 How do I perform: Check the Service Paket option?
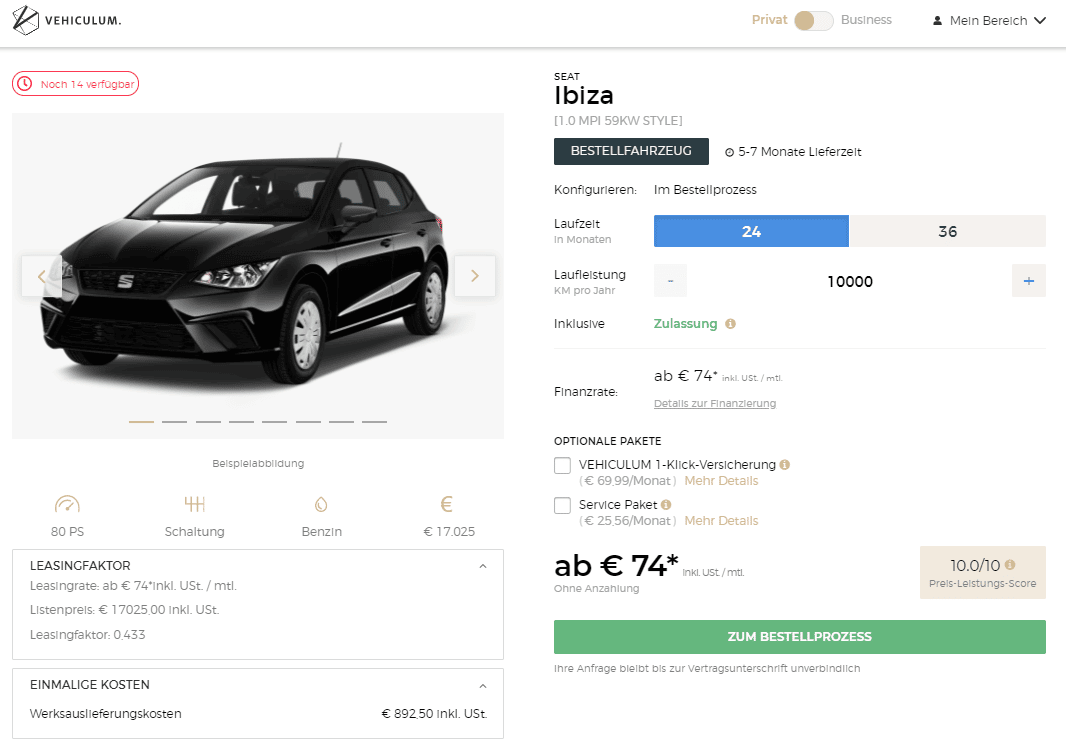coord(563,506)
